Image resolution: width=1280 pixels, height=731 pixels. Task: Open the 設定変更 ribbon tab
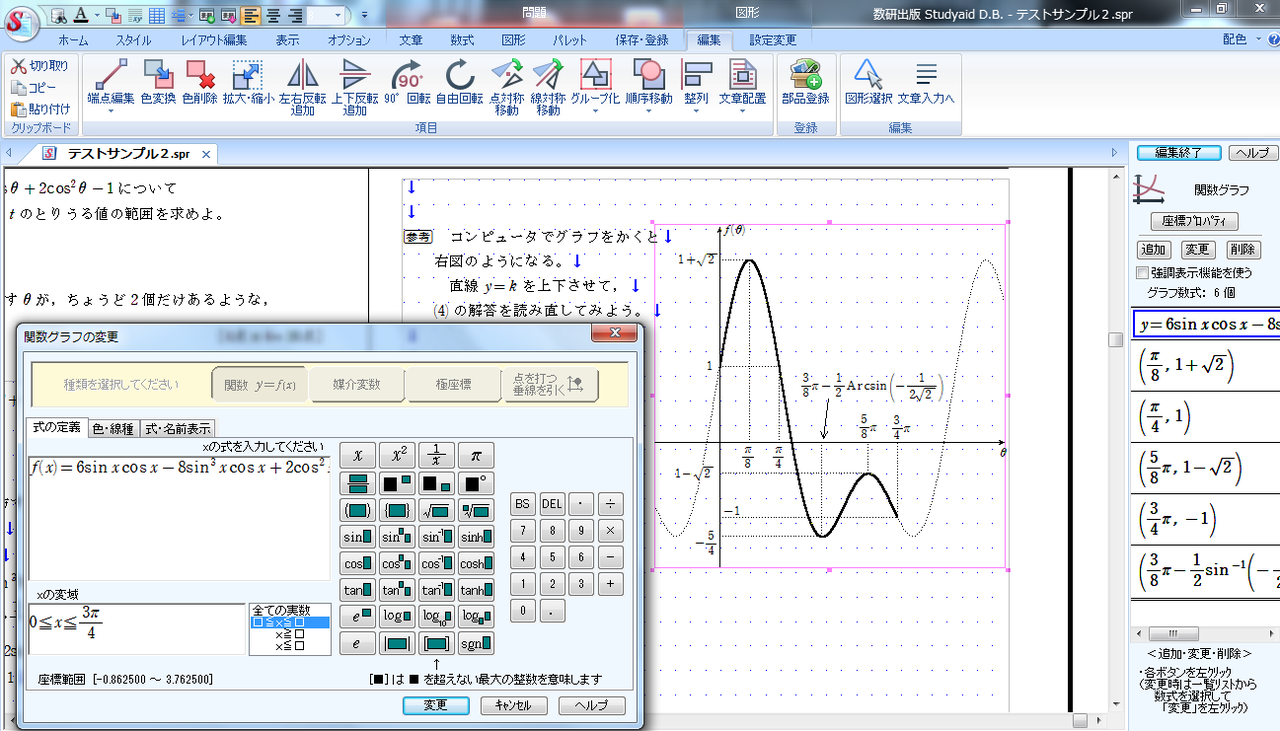(773, 41)
